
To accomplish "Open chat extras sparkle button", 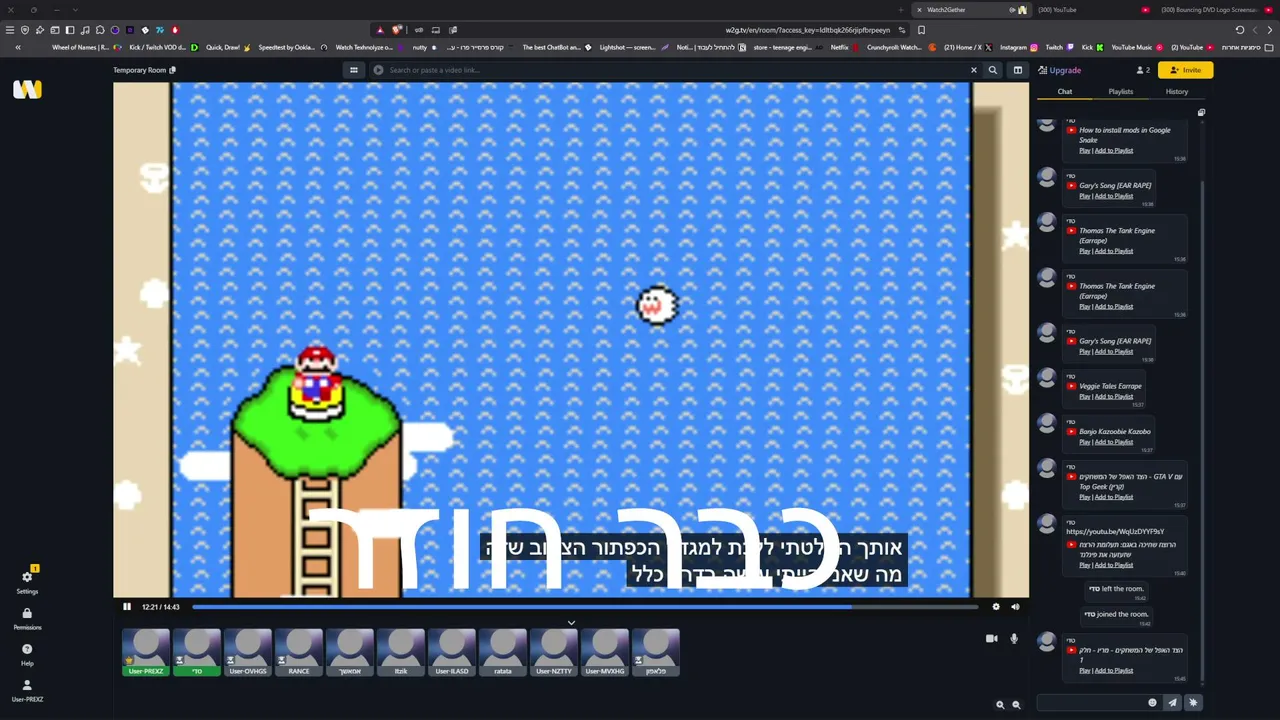I will [1193, 703].
